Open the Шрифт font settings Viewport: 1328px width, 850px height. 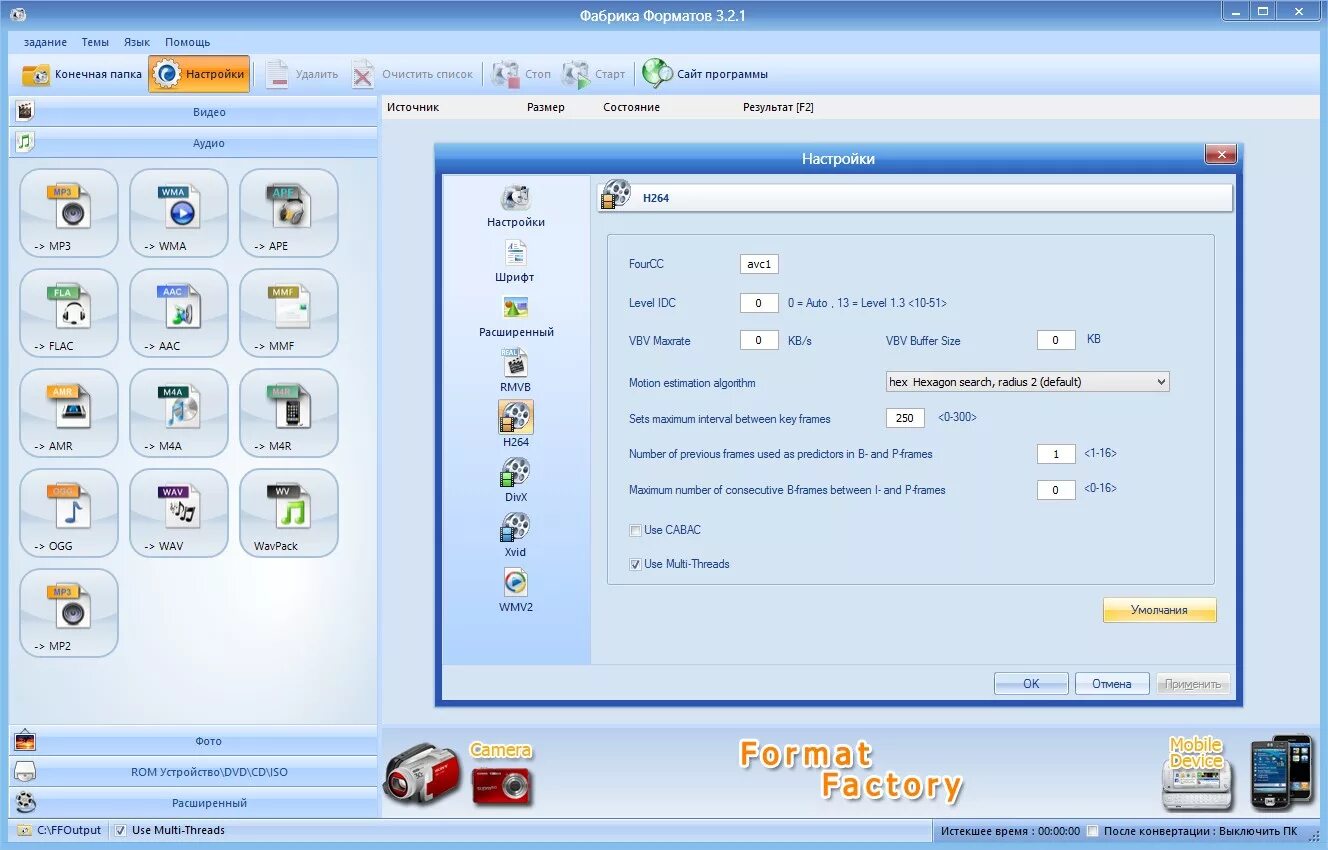(x=515, y=261)
